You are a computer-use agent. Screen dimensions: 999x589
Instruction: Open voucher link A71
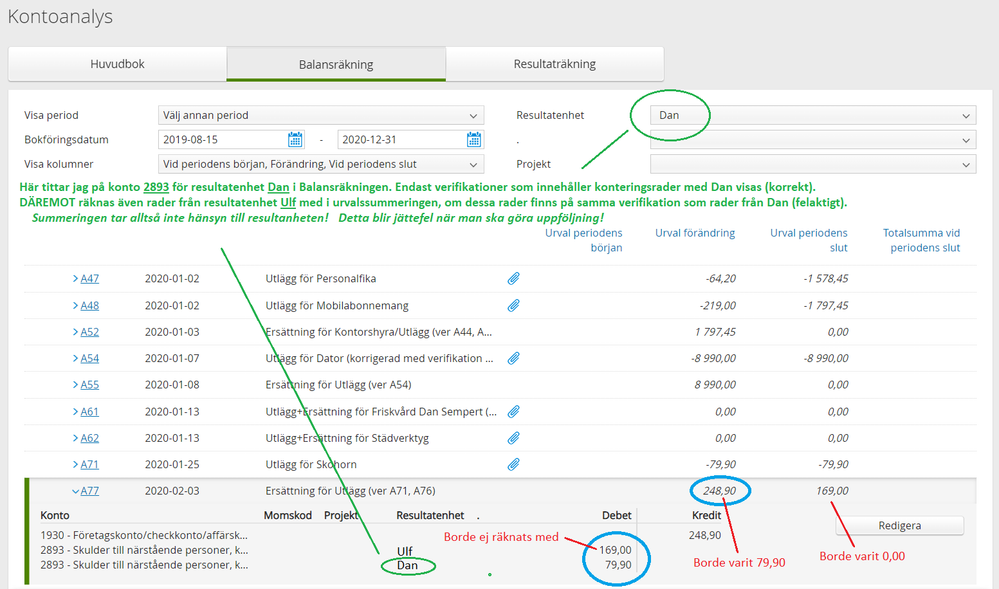(x=90, y=465)
